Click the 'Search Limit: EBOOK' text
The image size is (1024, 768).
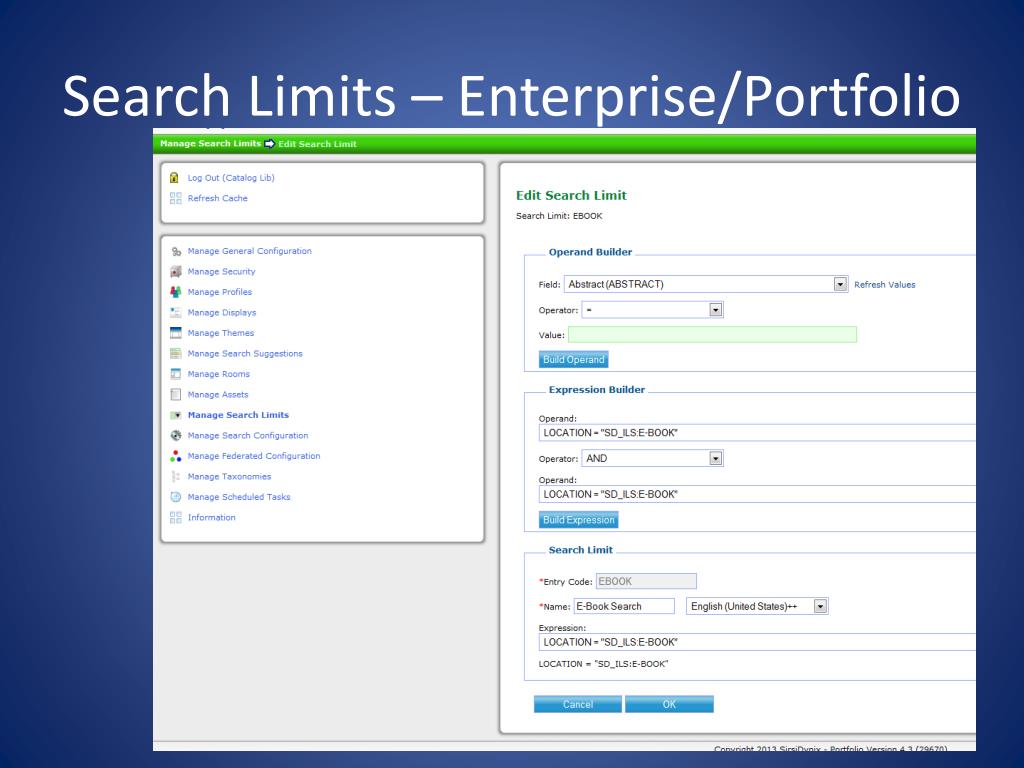(x=559, y=216)
